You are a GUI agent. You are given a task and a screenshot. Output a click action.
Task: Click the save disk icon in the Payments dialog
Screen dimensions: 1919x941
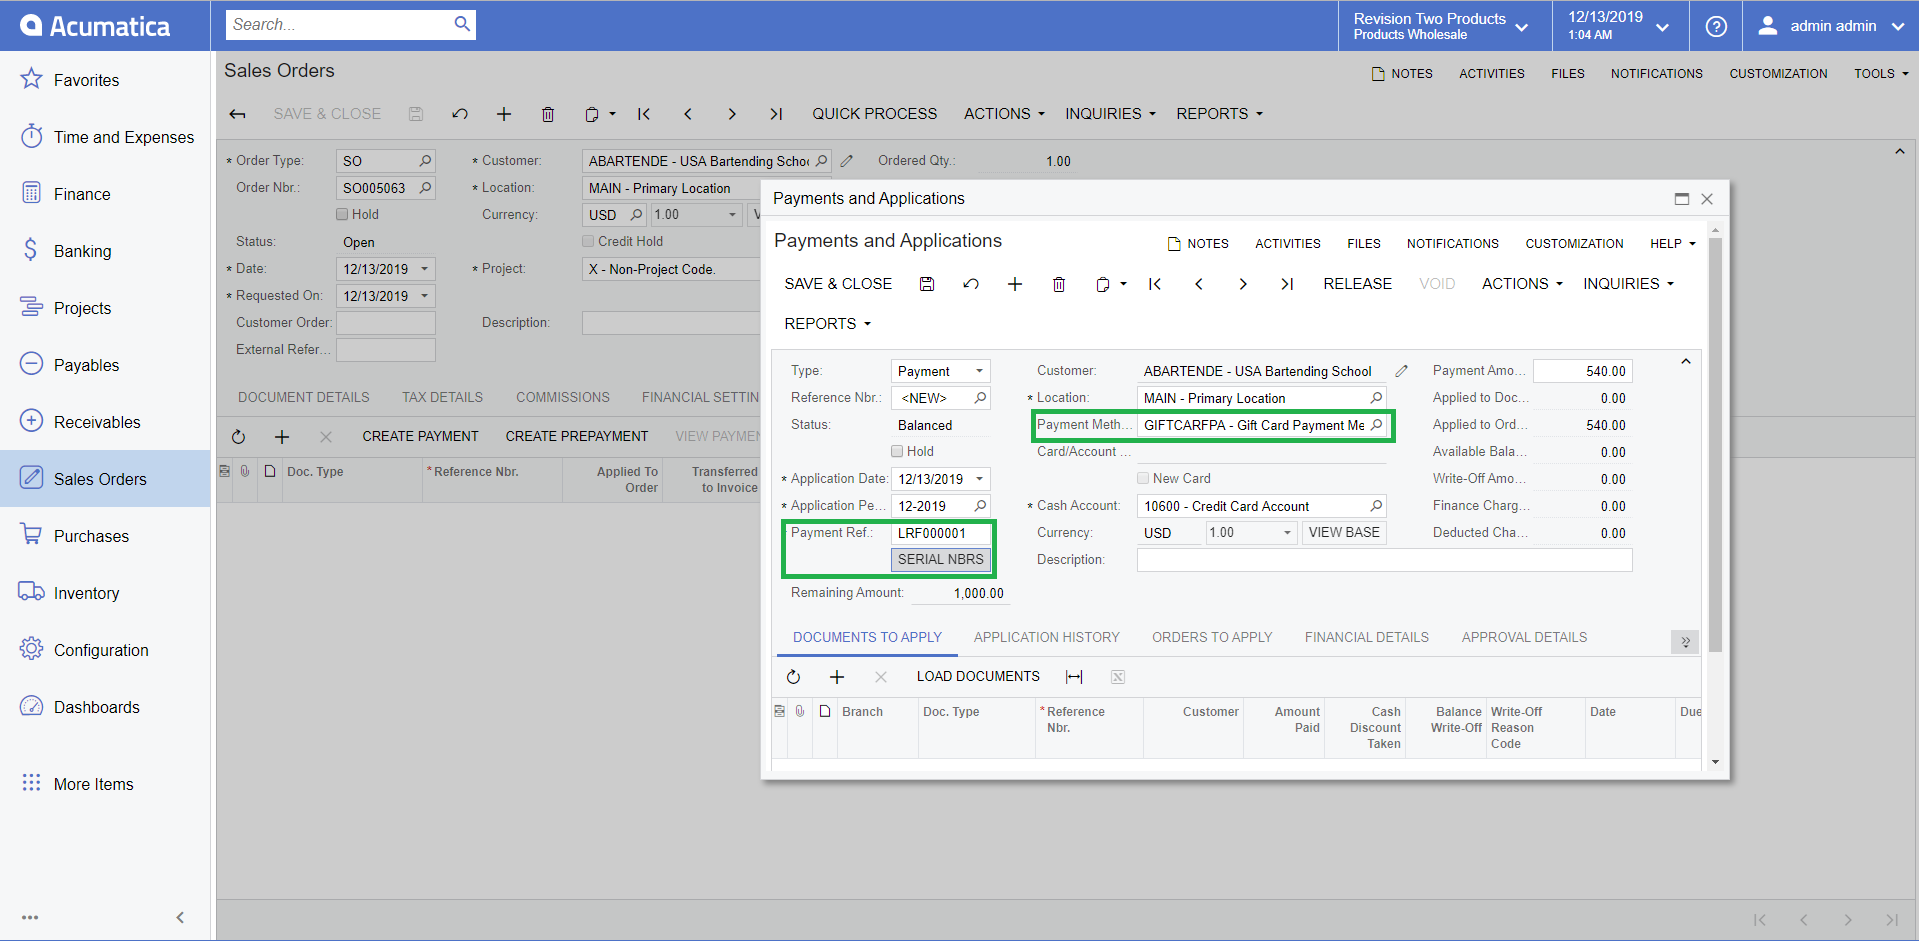[927, 284]
